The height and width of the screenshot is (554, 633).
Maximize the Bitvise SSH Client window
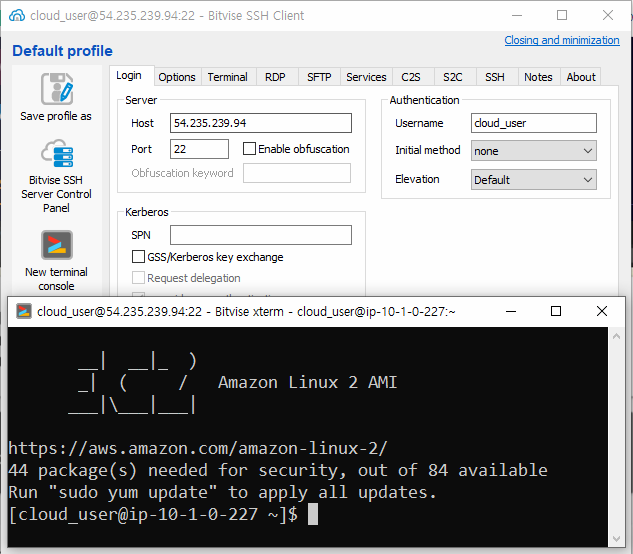[x=562, y=15]
